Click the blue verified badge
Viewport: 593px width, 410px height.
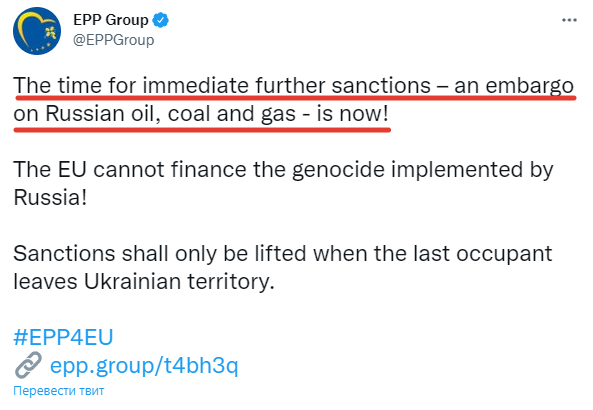click(x=160, y=20)
